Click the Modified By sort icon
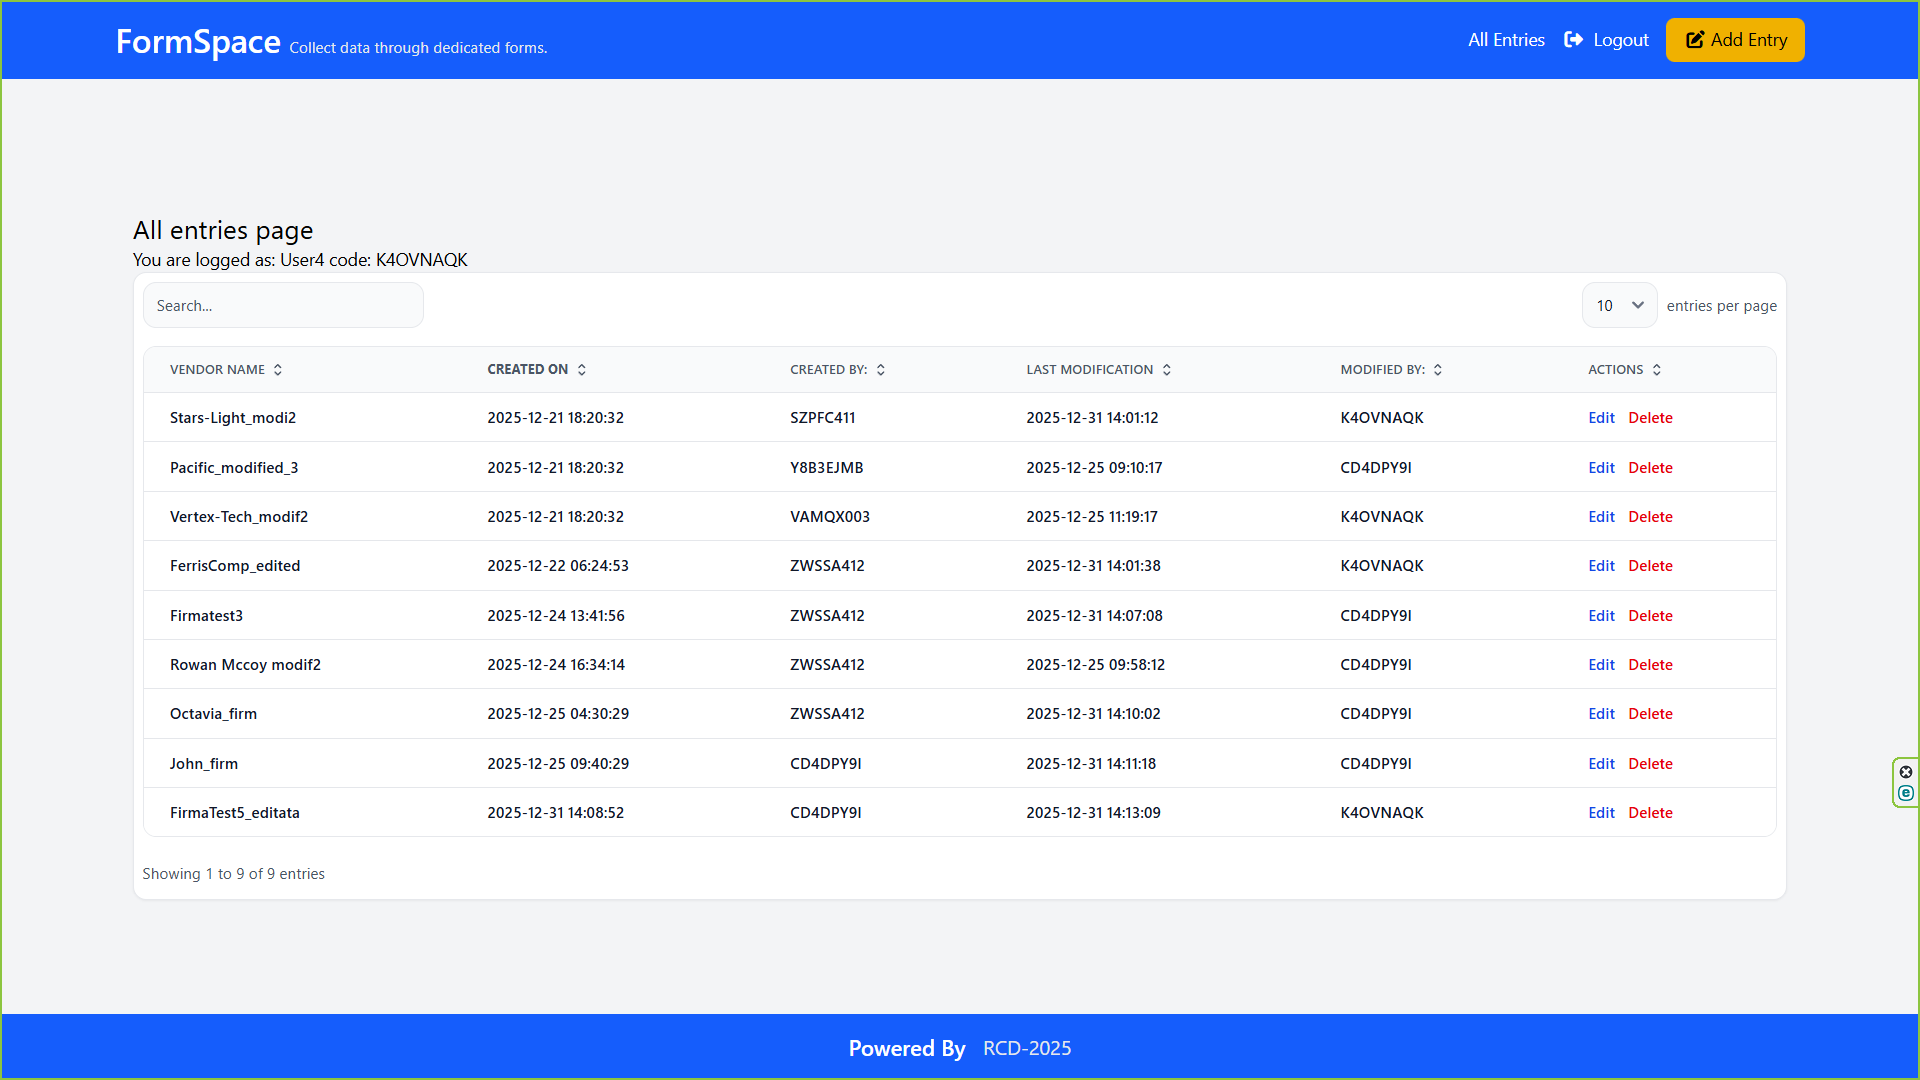 coord(1438,370)
